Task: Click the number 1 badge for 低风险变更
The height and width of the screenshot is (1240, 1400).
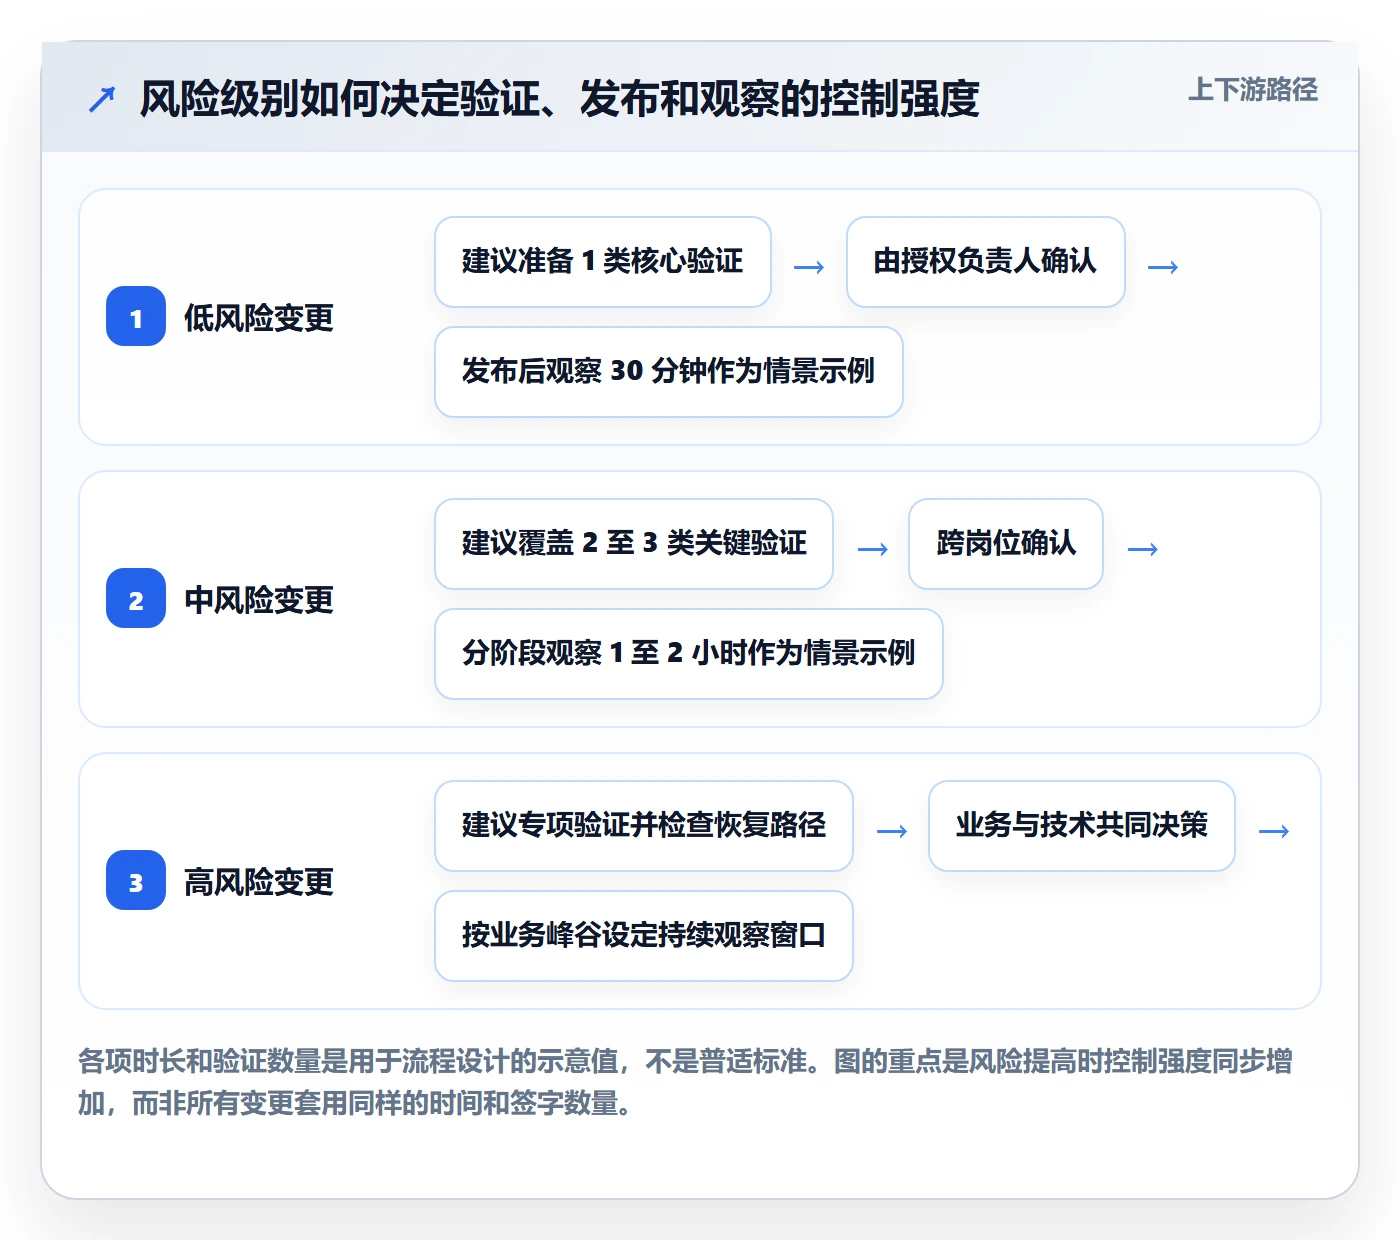Action: coord(136,317)
